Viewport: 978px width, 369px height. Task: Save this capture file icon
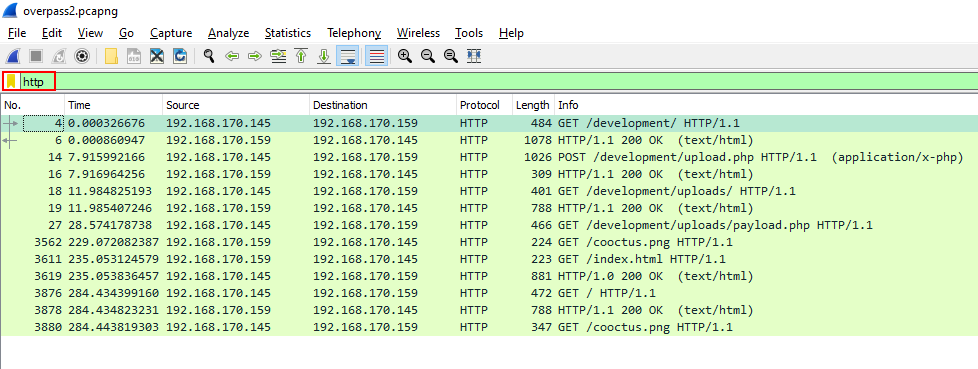pos(134,56)
